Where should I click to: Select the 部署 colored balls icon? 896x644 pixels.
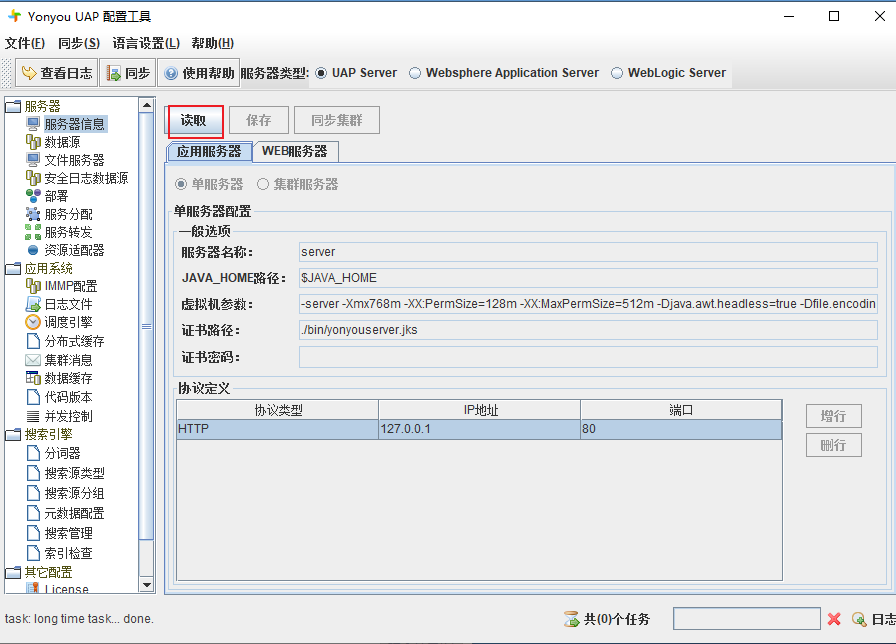click(33, 196)
